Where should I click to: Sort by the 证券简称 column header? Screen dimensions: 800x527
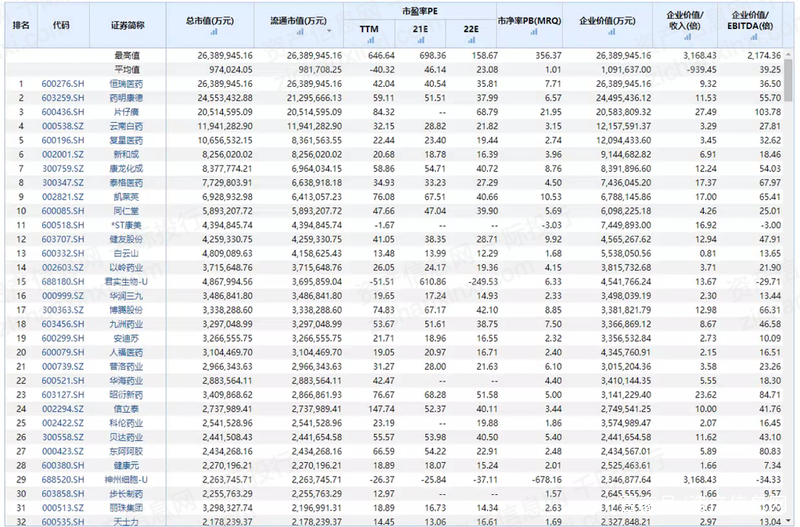(128, 25)
